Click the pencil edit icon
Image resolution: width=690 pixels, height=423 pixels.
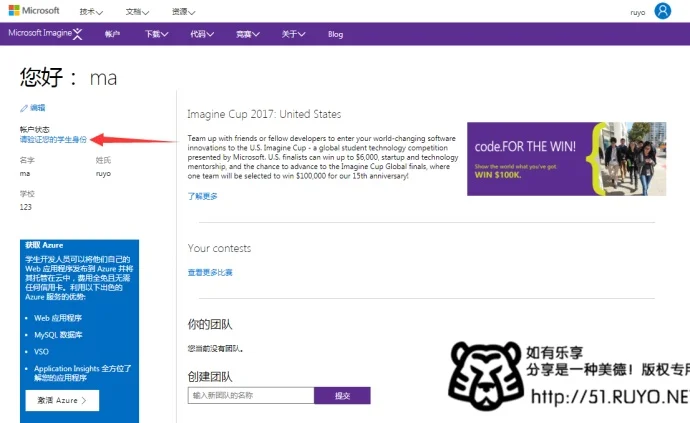point(24,108)
